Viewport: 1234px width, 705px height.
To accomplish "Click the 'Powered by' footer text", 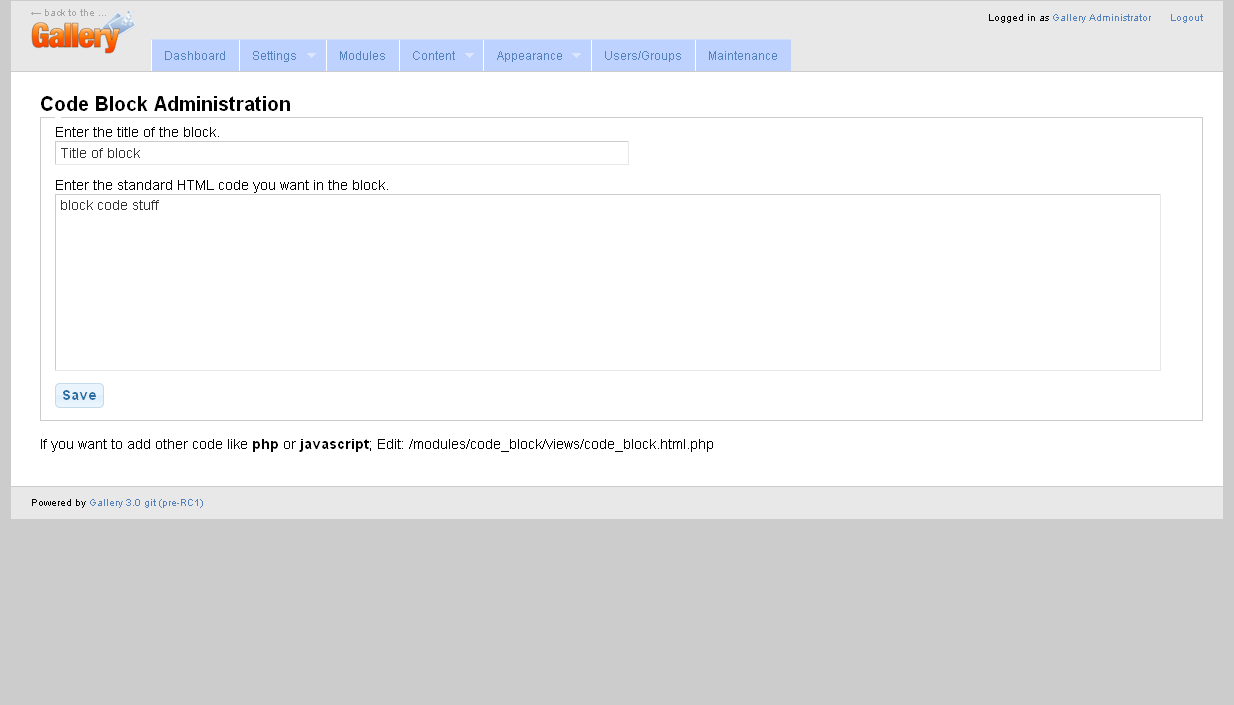I will tap(58, 503).
